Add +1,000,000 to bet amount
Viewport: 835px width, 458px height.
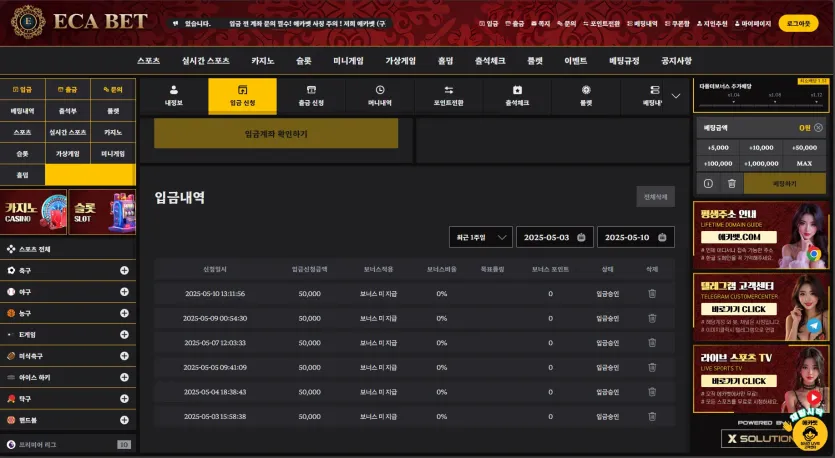point(761,163)
